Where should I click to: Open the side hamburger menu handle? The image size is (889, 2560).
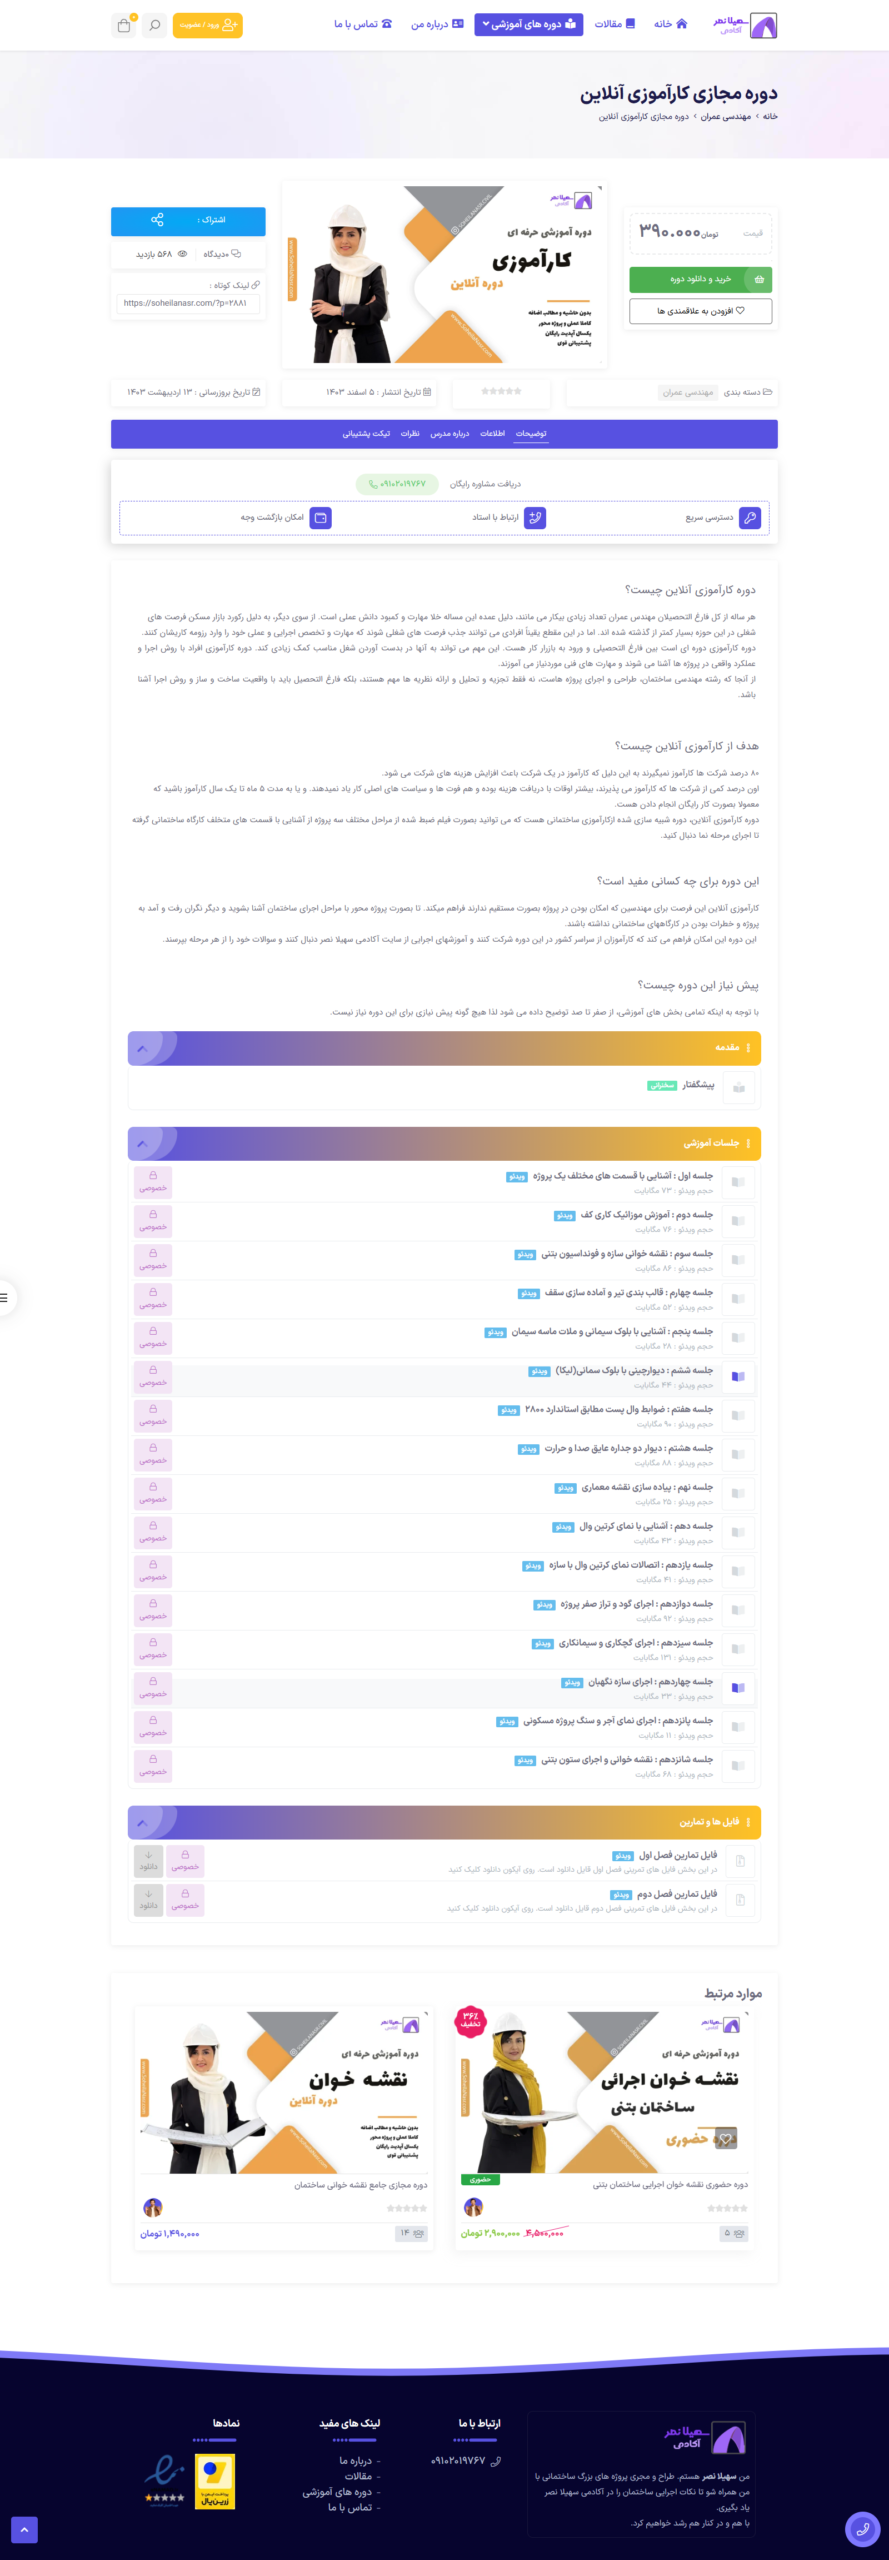click(x=5, y=1297)
